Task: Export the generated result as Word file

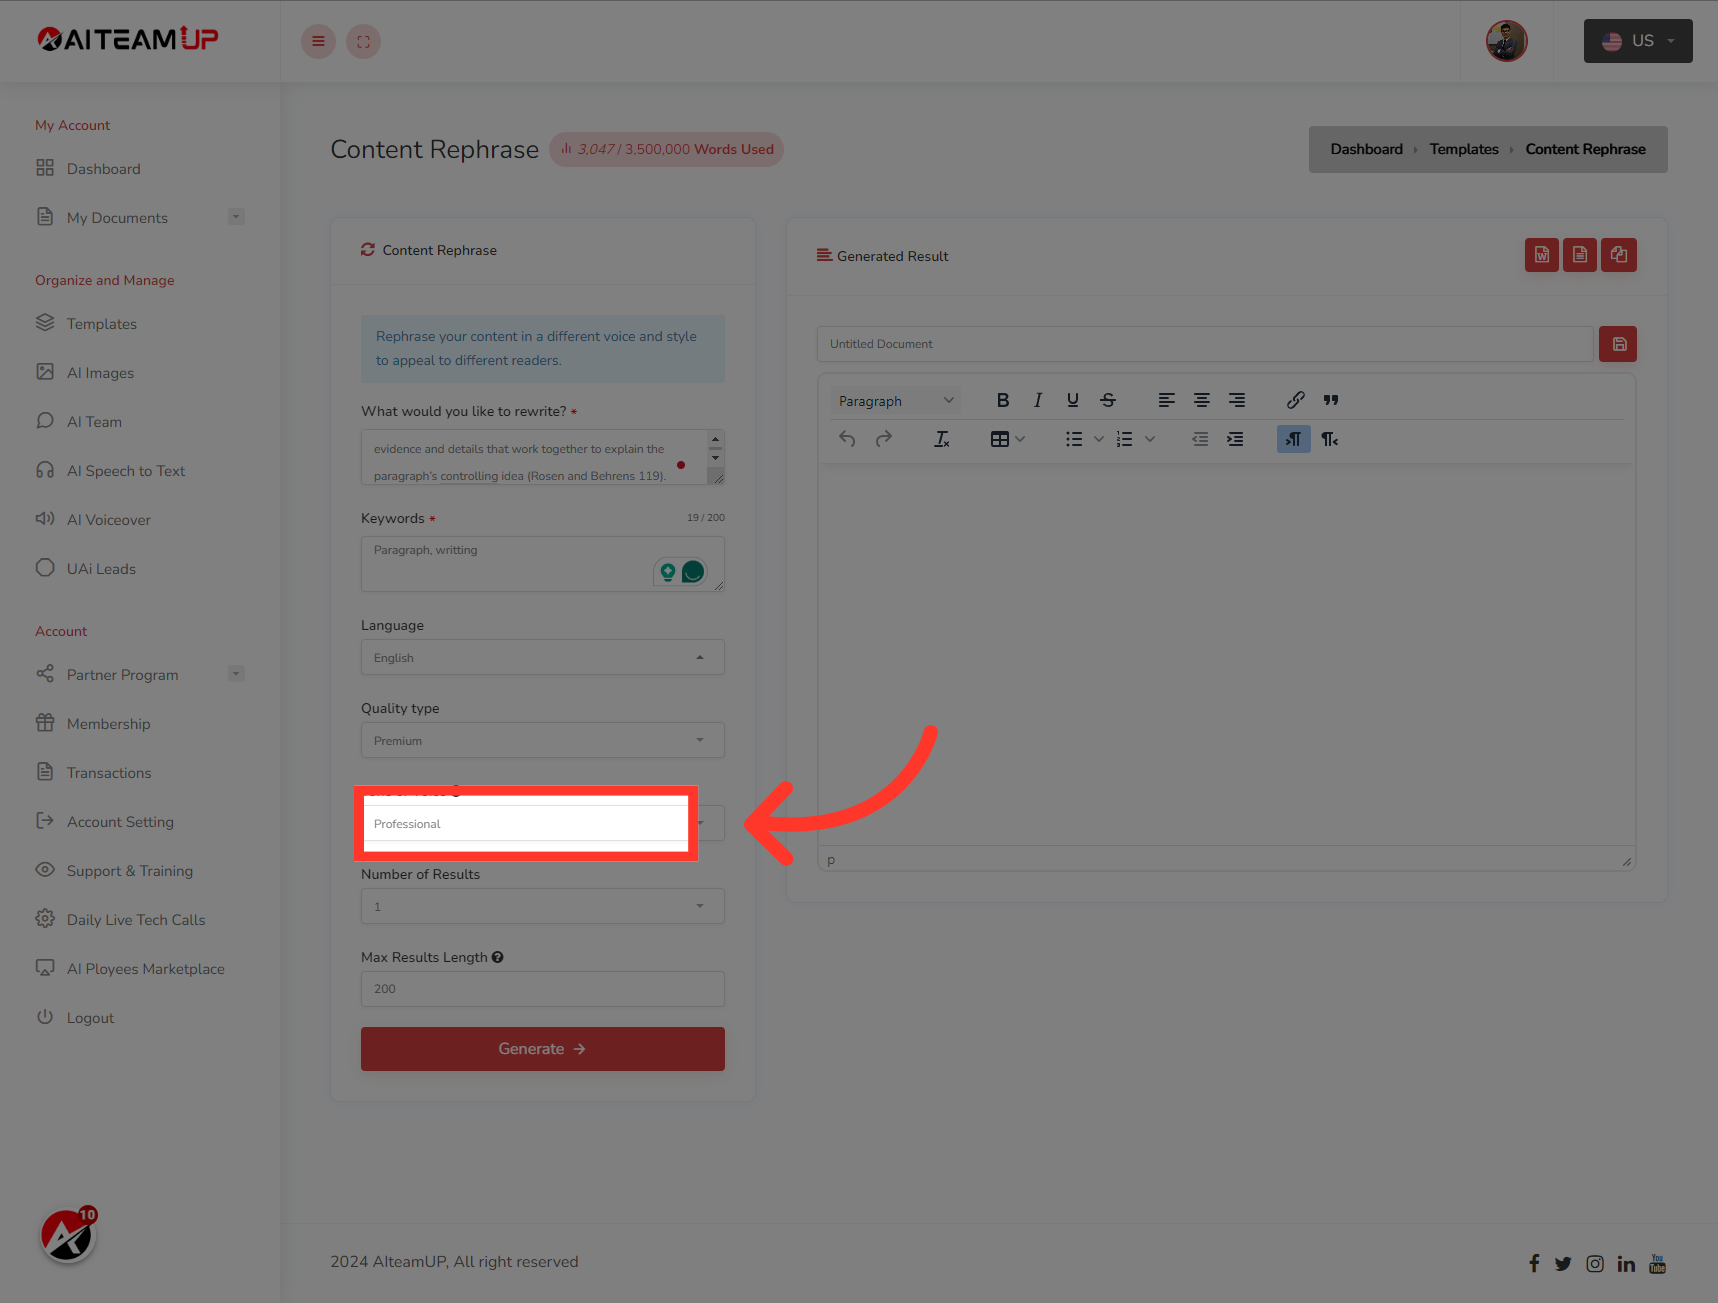Action: click(1541, 255)
